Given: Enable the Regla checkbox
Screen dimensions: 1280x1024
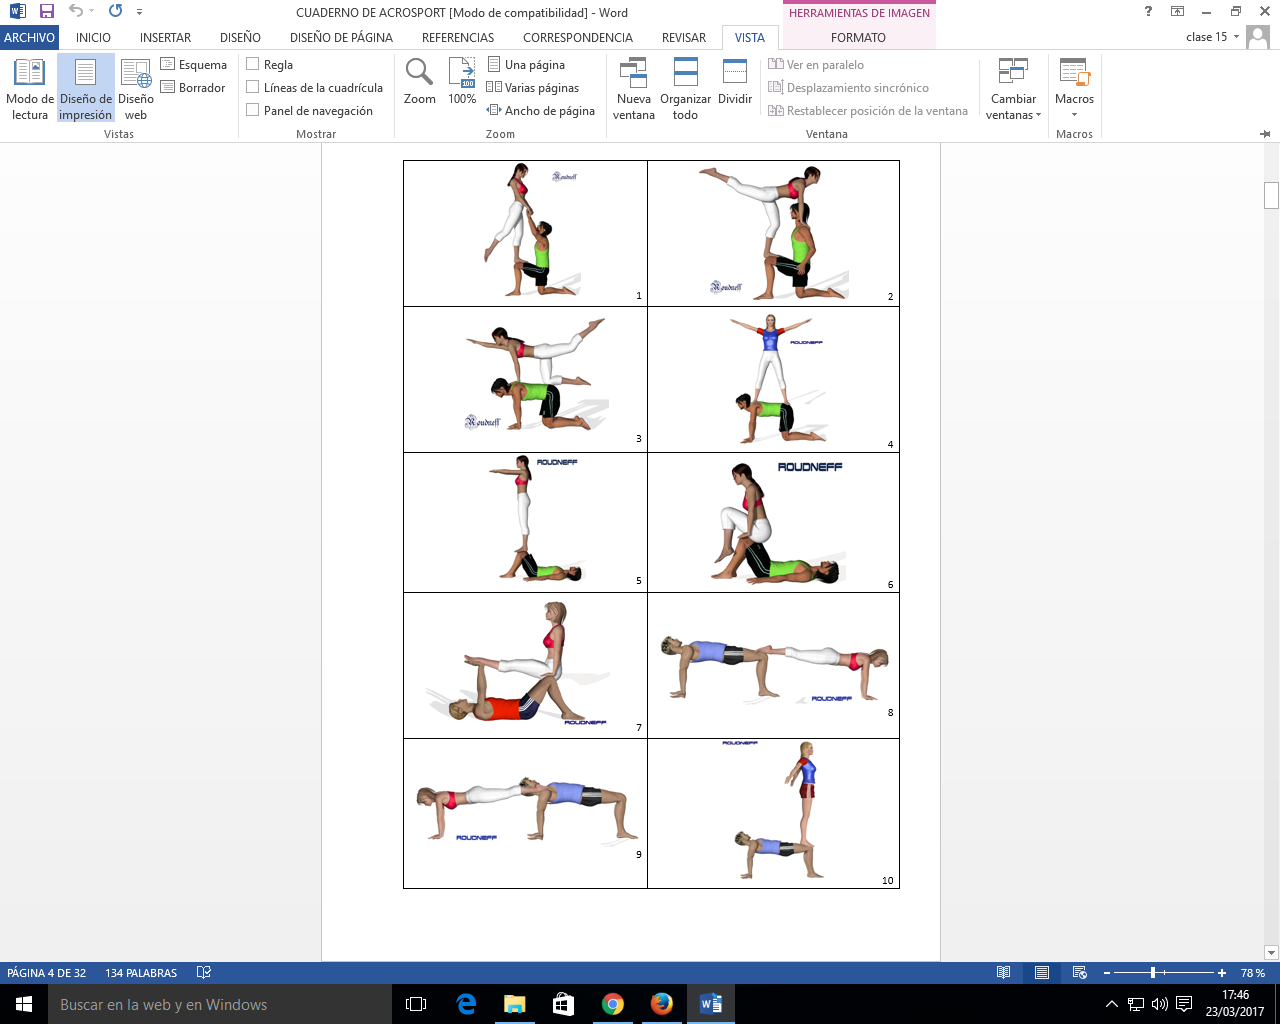Looking at the screenshot, I should click(253, 65).
